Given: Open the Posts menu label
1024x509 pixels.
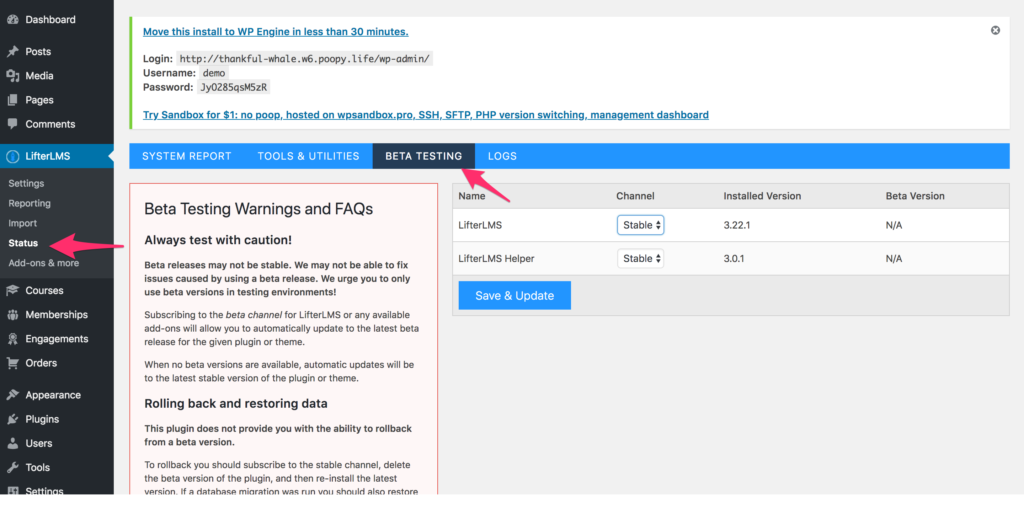Looking at the screenshot, I should [38, 52].
